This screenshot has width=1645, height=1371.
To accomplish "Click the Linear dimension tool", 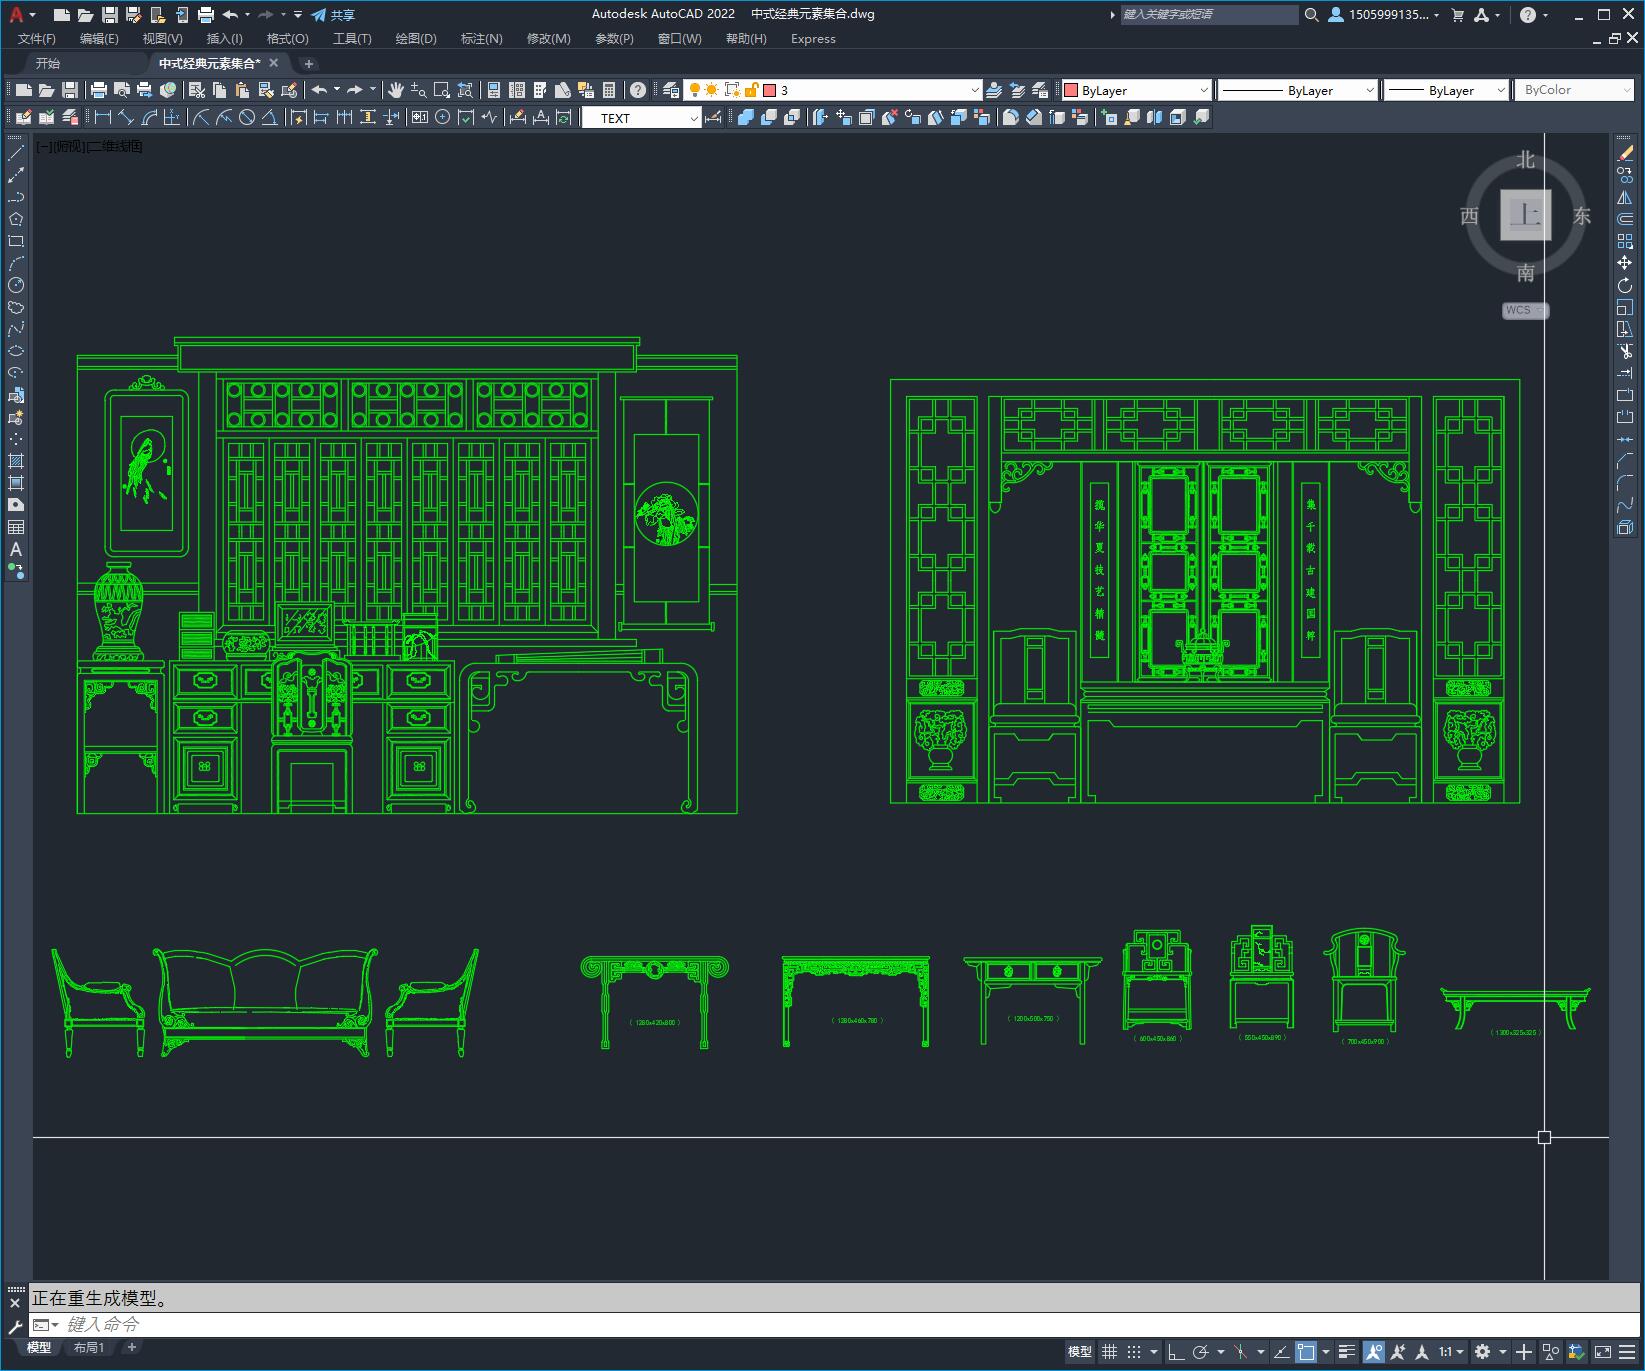I will click(103, 117).
